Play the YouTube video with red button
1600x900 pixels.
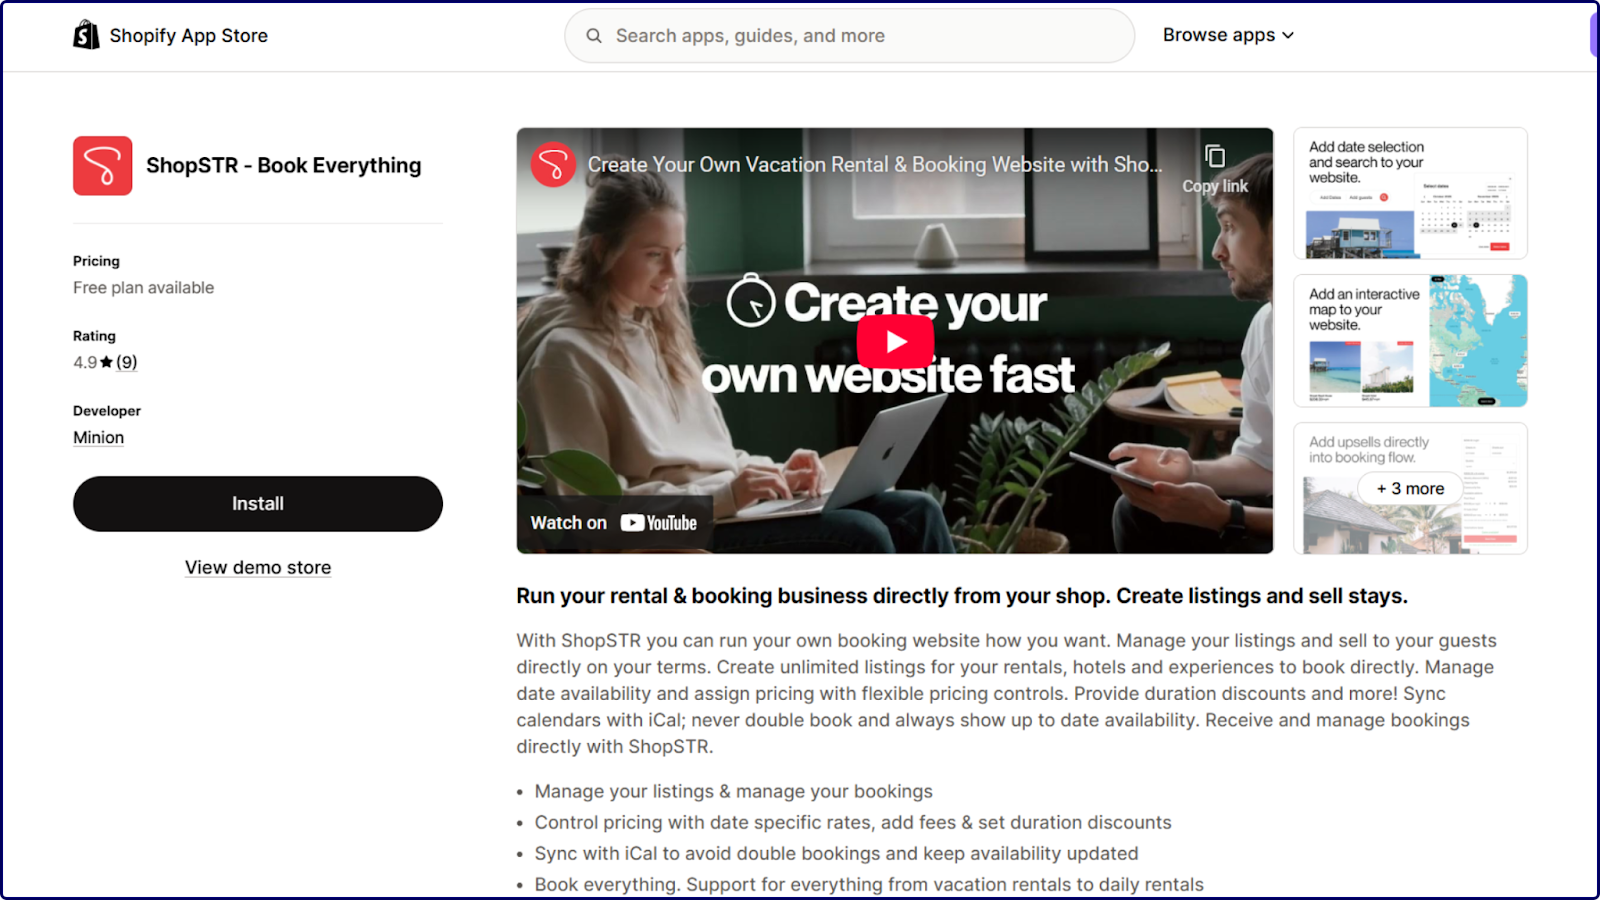[895, 342]
